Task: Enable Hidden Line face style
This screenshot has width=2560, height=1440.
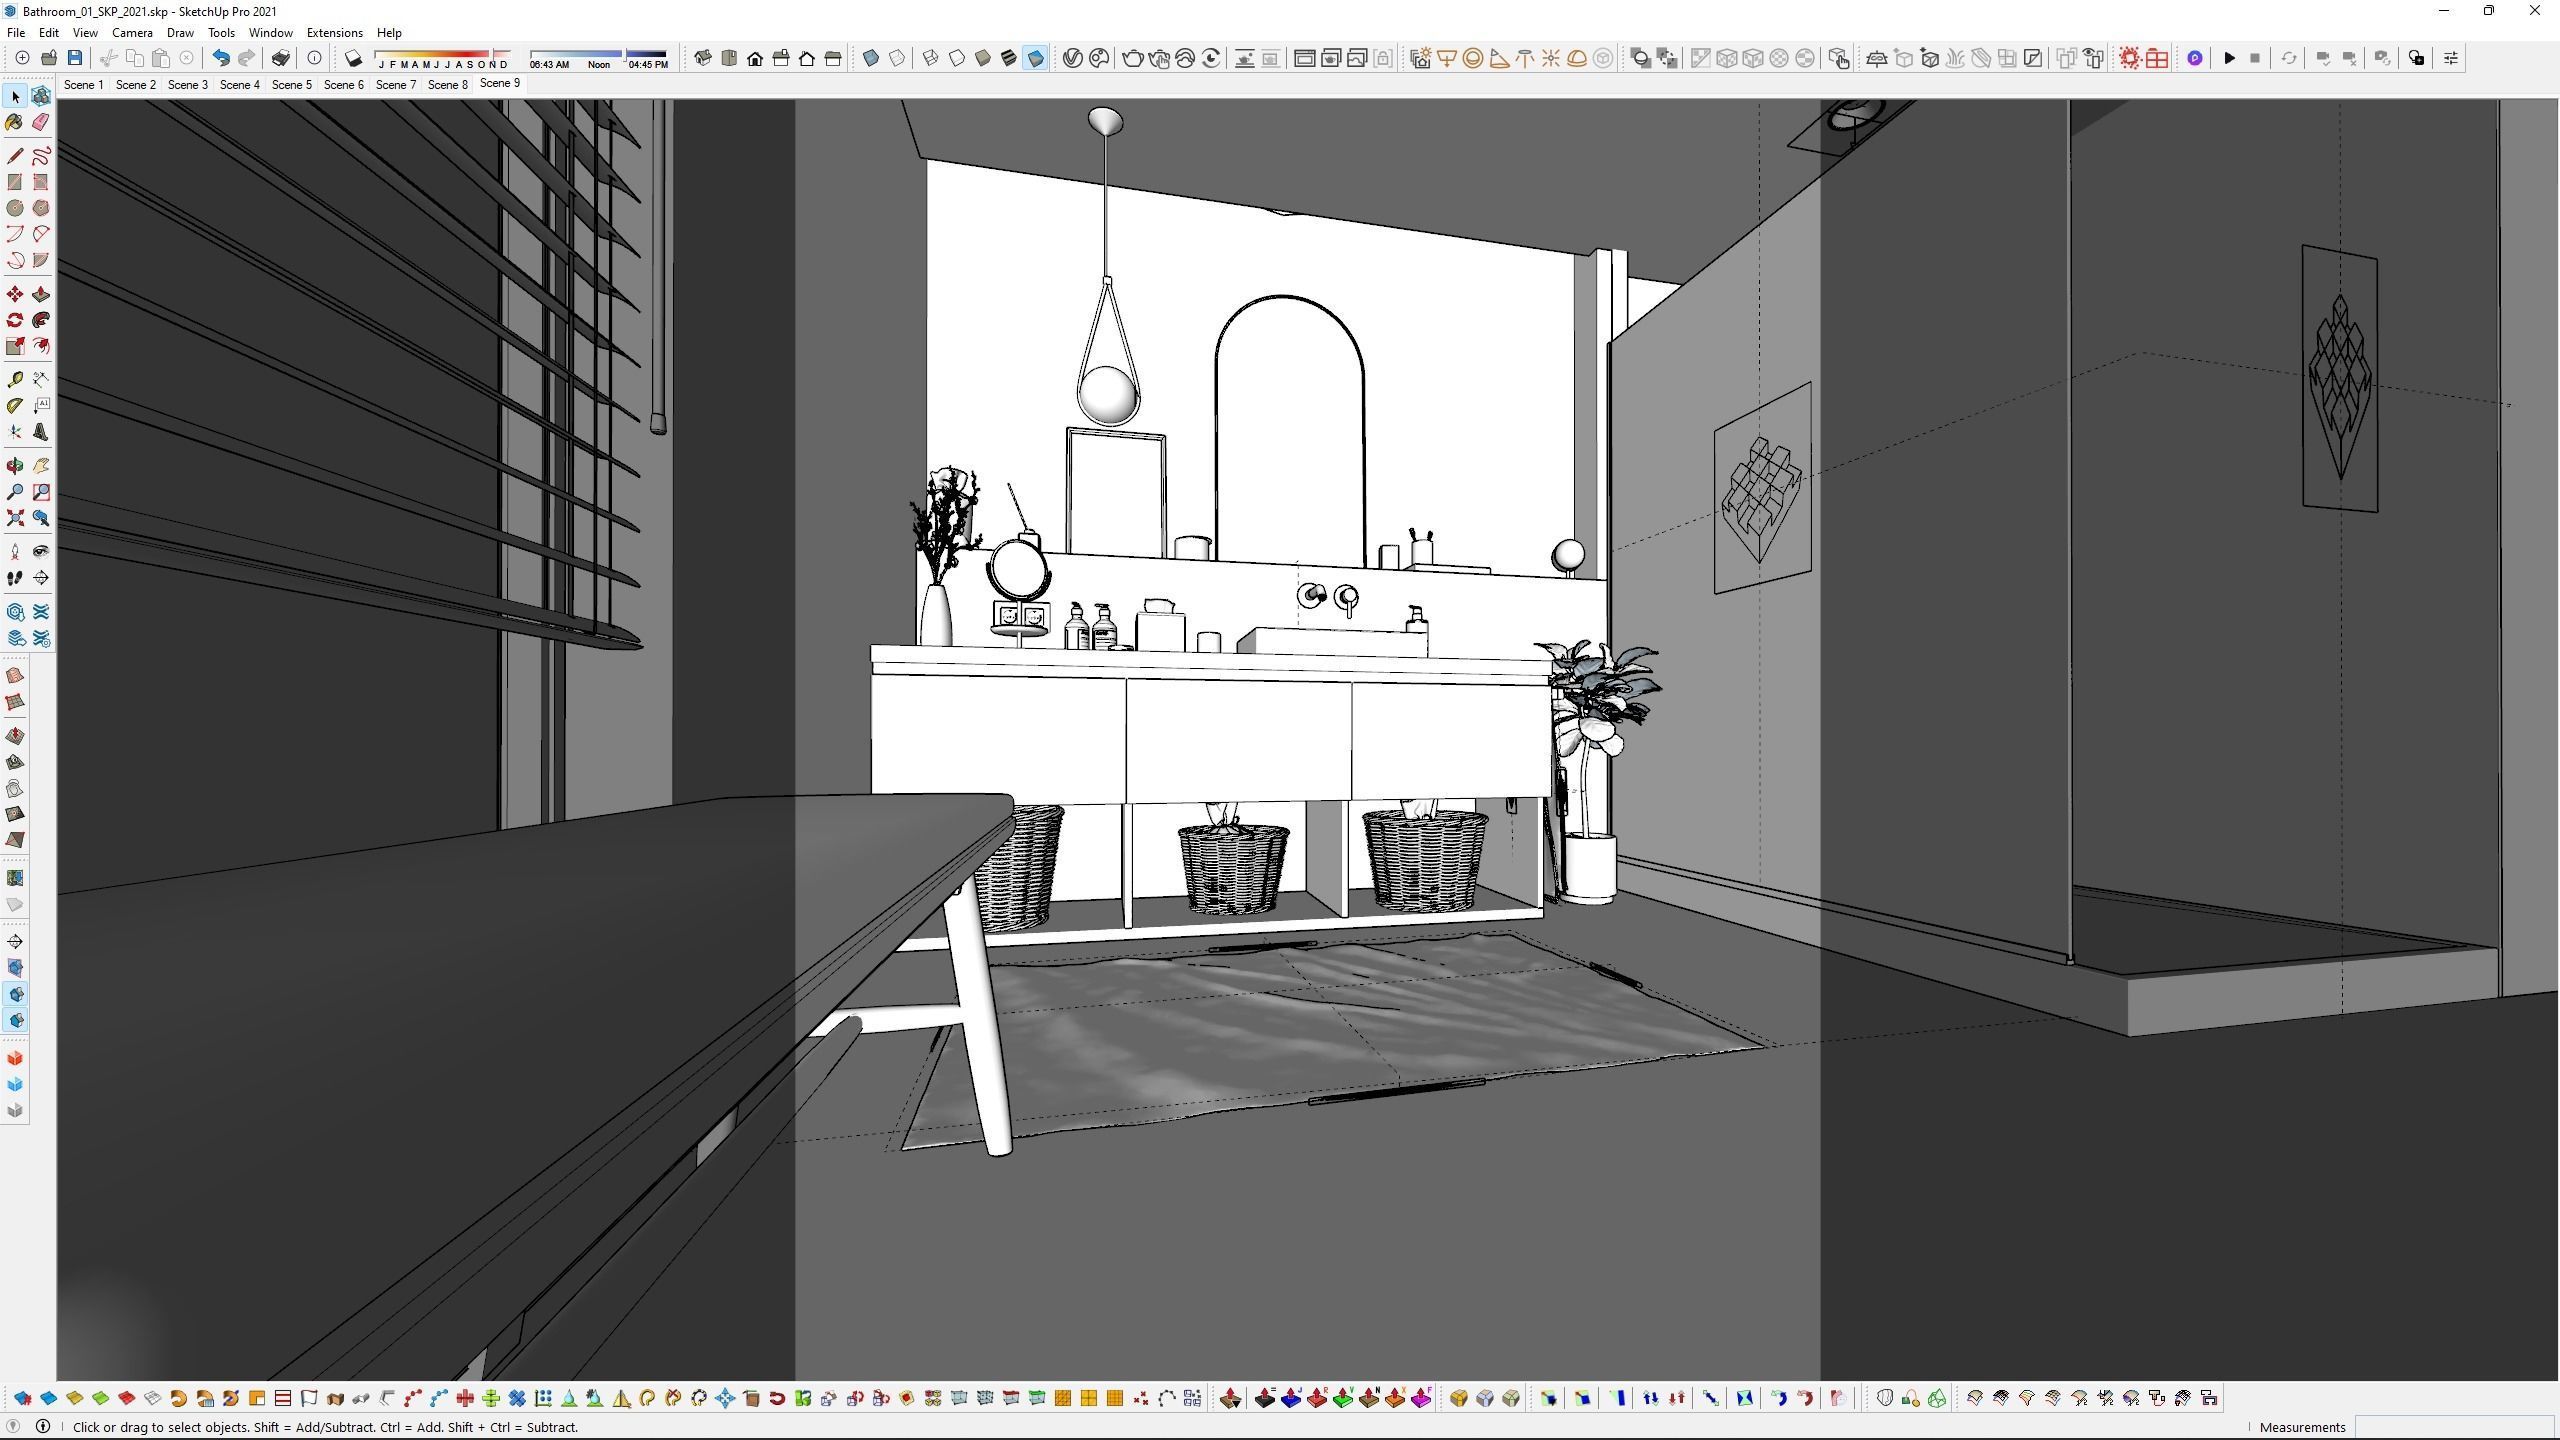Action: tap(957, 58)
